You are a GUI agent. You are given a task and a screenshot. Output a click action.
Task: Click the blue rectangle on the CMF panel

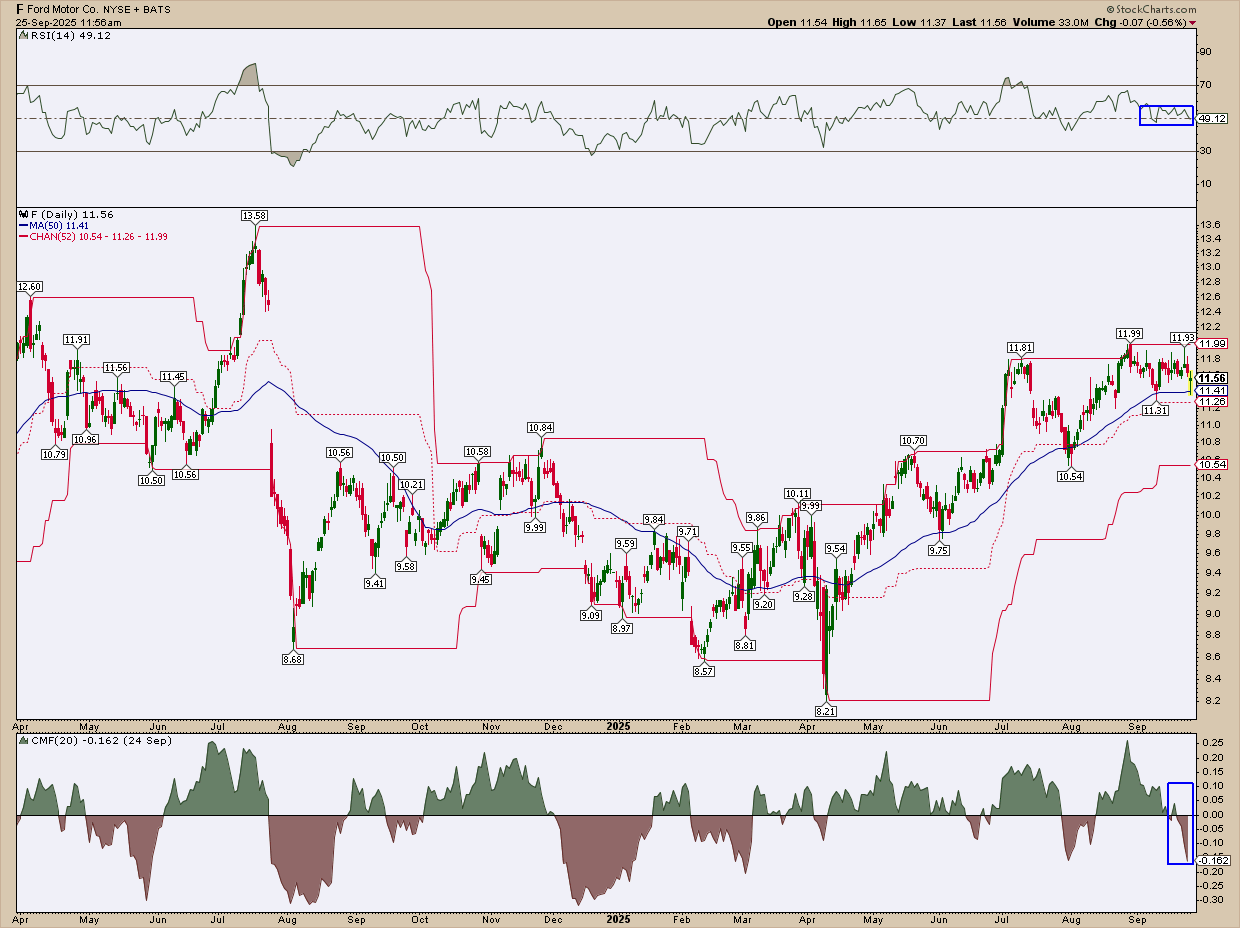[x=1180, y=823]
